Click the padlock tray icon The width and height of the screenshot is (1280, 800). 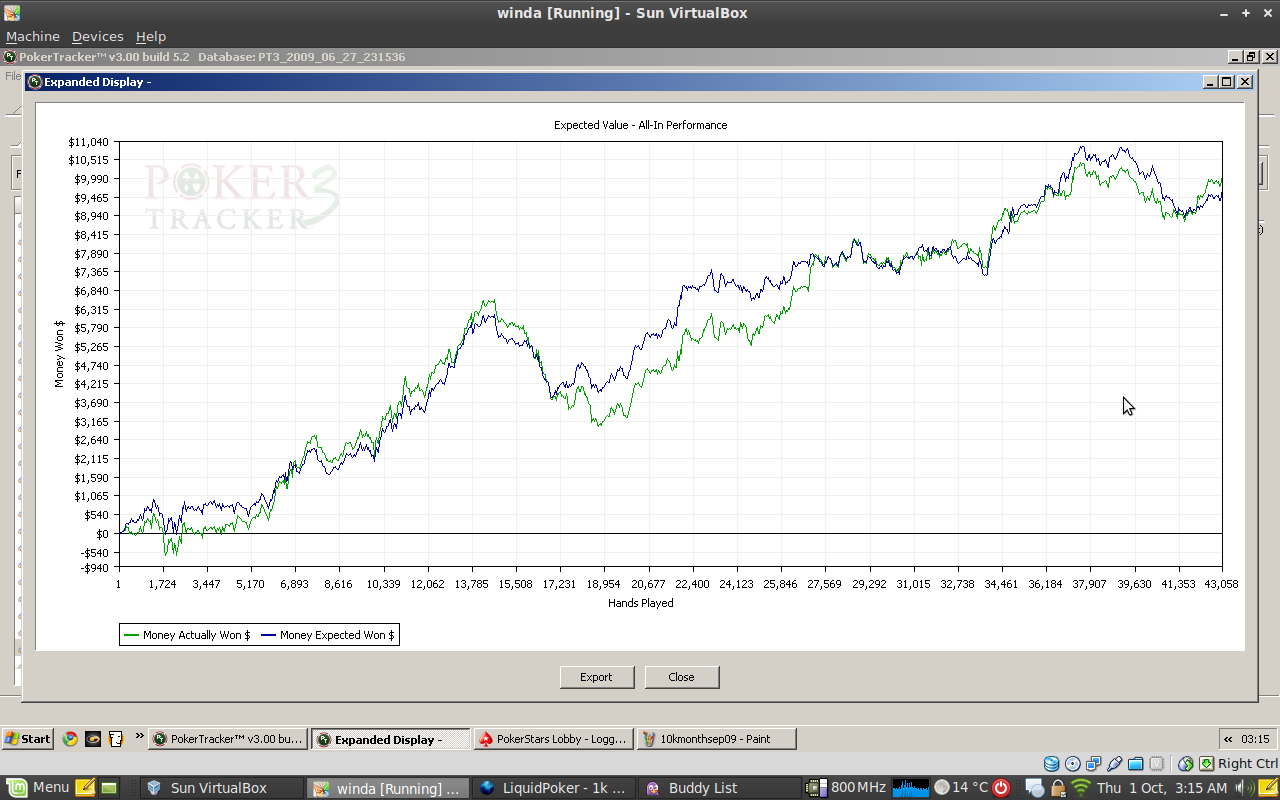pyautogui.click(x=1058, y=787)
